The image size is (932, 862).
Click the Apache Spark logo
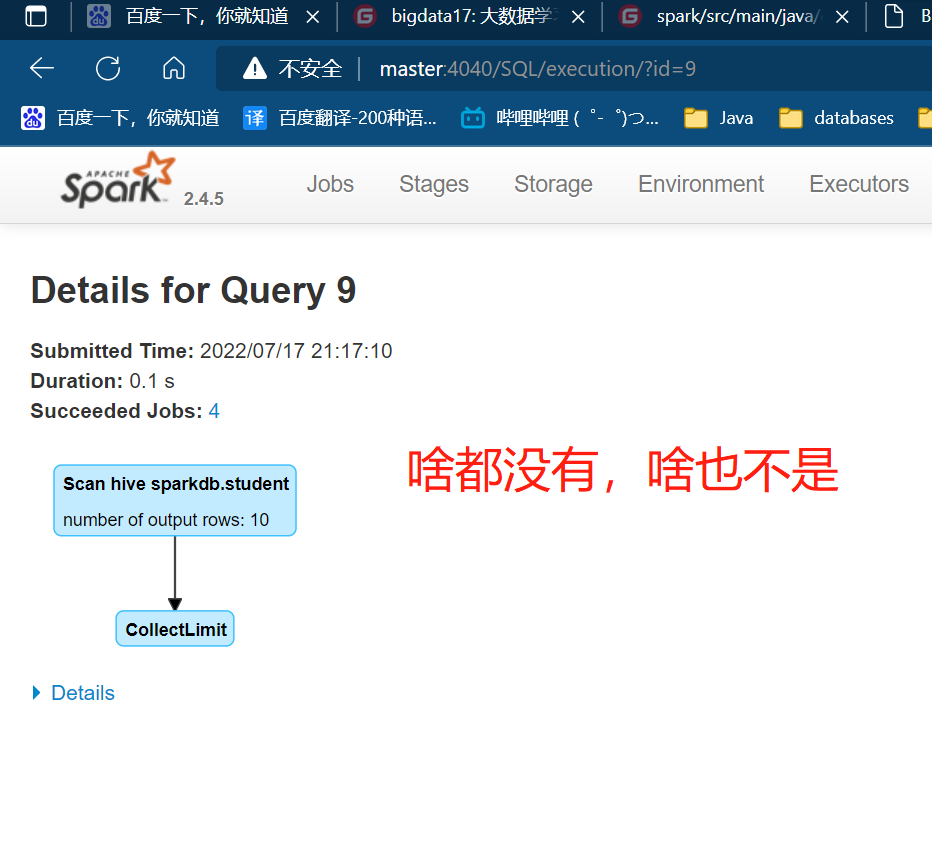click(x=118, y=180)
